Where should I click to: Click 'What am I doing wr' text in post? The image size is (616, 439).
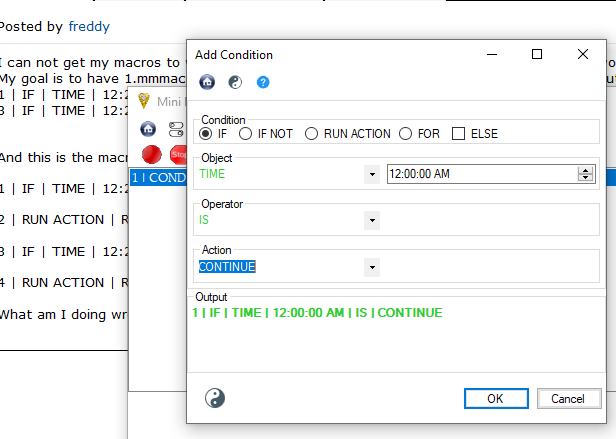point(64,315)
